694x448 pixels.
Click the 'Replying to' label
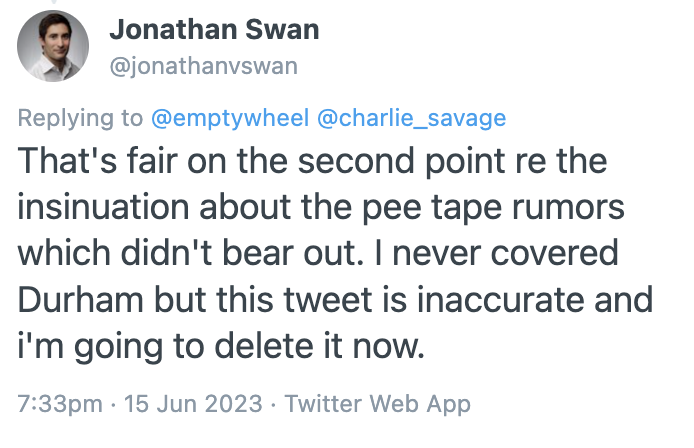pos(81,118)
